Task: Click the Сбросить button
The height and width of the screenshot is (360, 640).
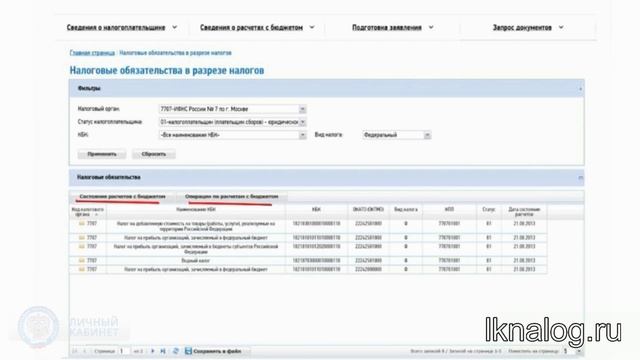Action: click(x=154, y=154)
